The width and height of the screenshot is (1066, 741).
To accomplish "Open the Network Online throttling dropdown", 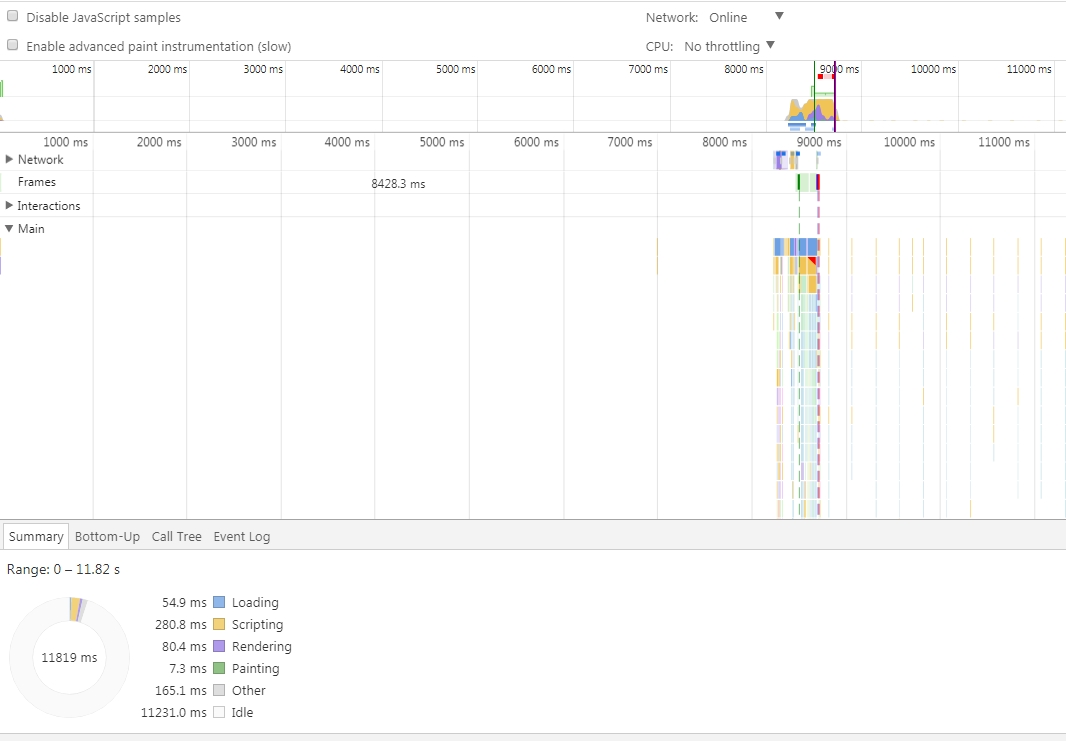I will click(745, 17).
